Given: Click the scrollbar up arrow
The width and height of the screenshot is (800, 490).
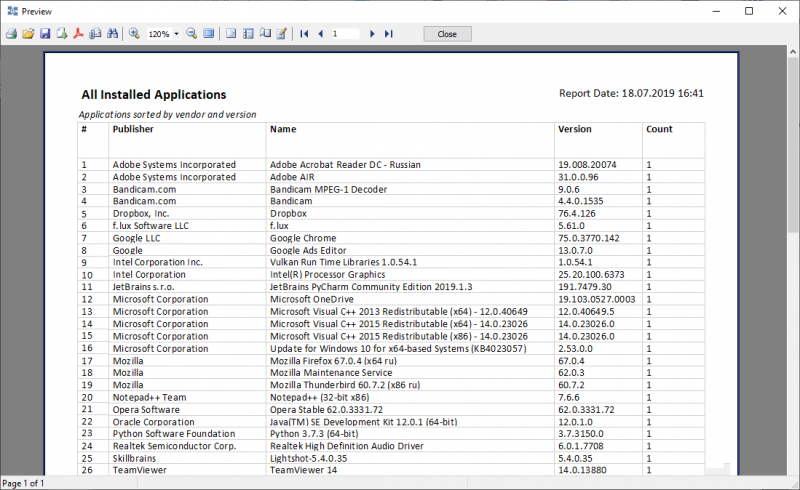Looking at the screenshot, I should (x=793, y=51).
